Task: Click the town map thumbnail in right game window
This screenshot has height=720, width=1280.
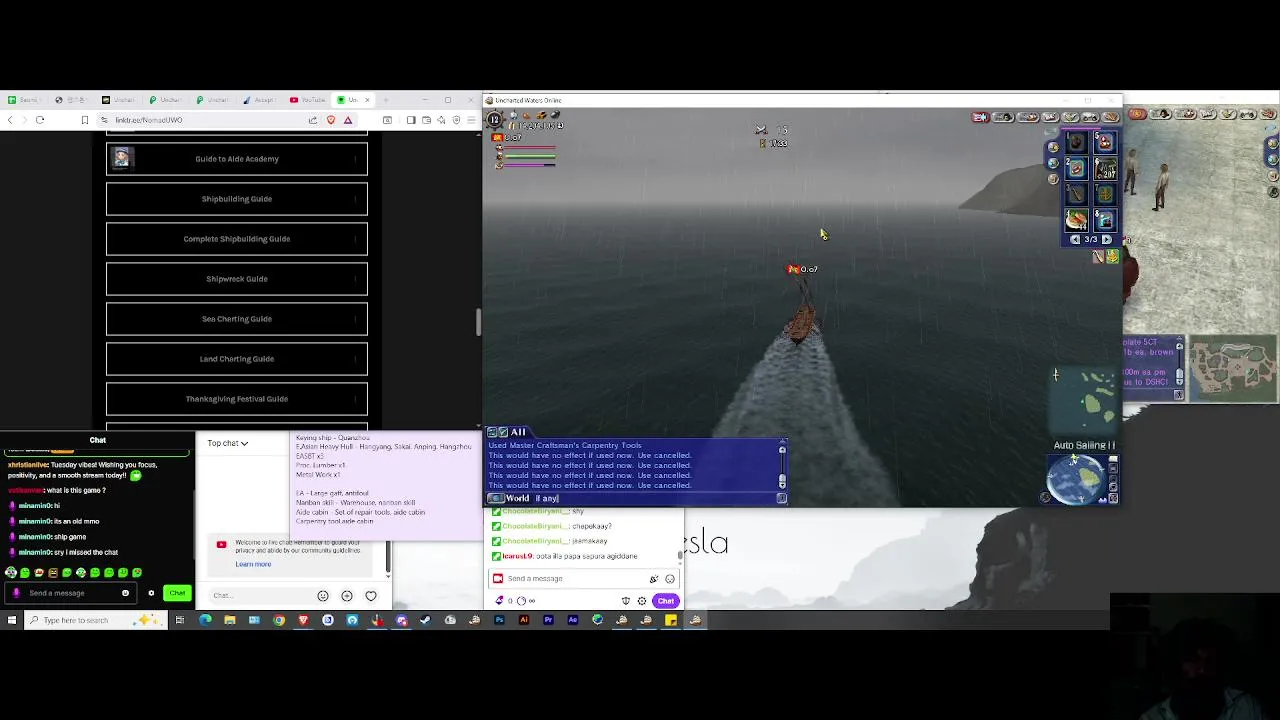Action: coord(1232,369)
